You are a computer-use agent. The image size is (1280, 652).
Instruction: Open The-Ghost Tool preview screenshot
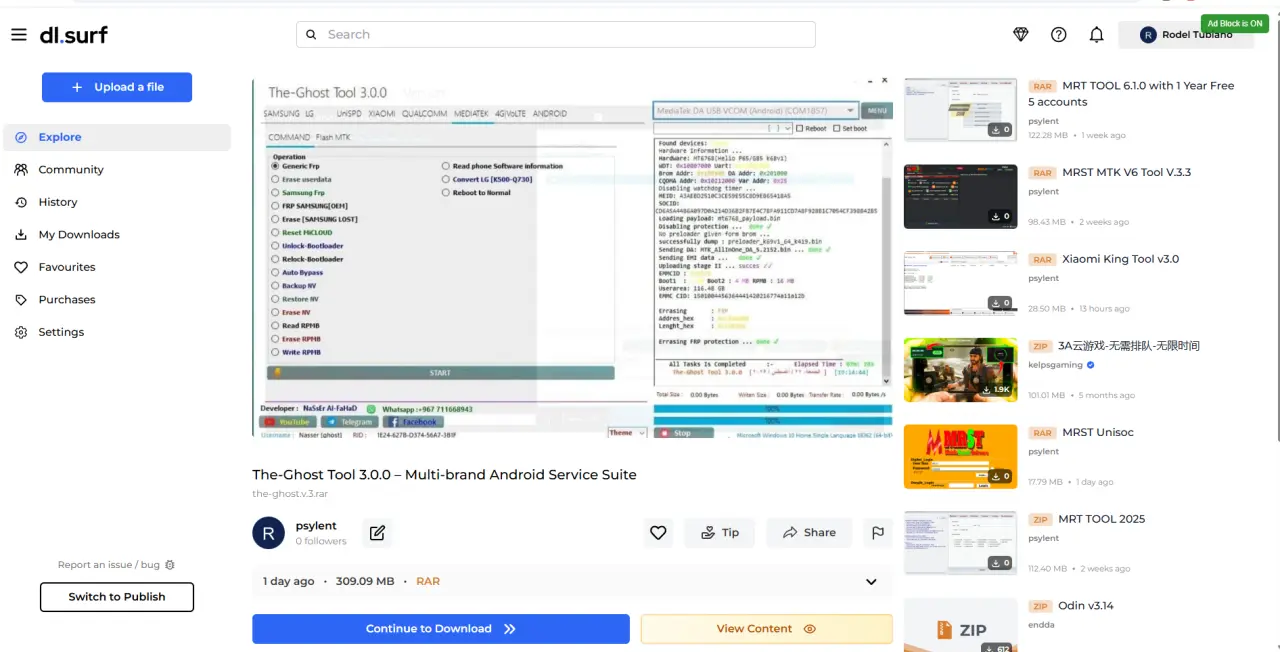(x=572, y=256)
